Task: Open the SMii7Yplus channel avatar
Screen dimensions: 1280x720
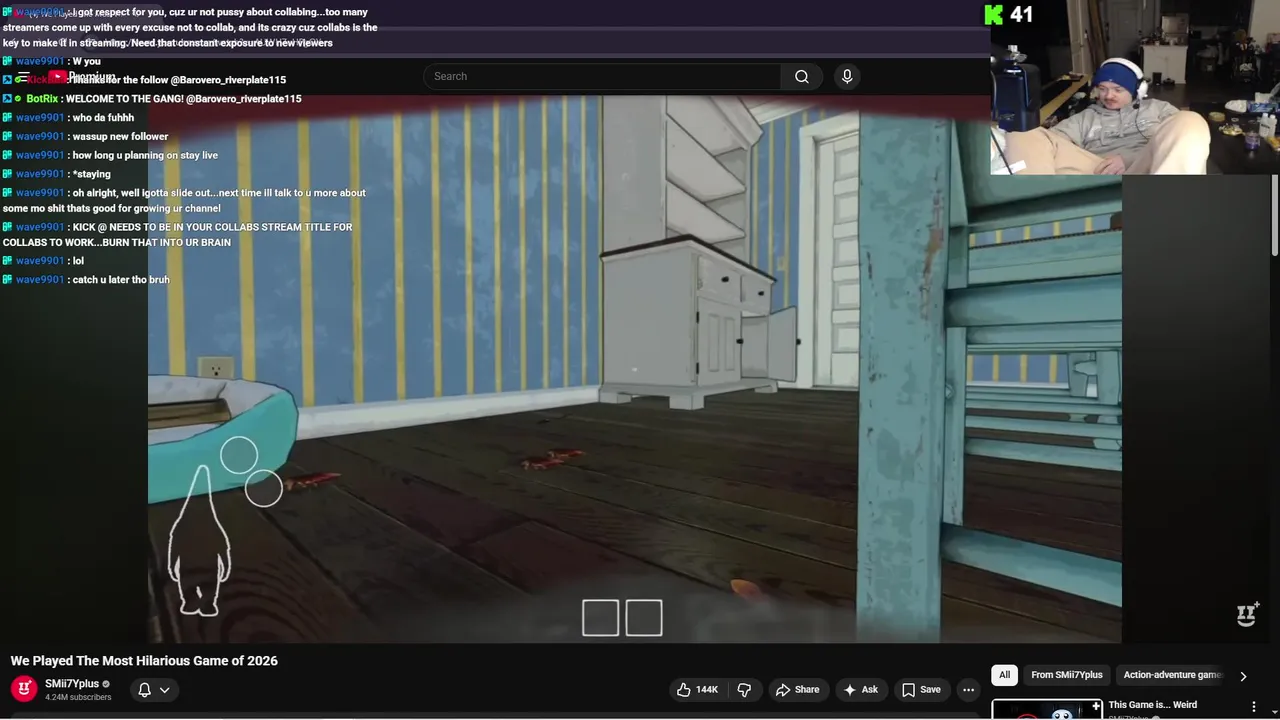Action: [24, 689]
